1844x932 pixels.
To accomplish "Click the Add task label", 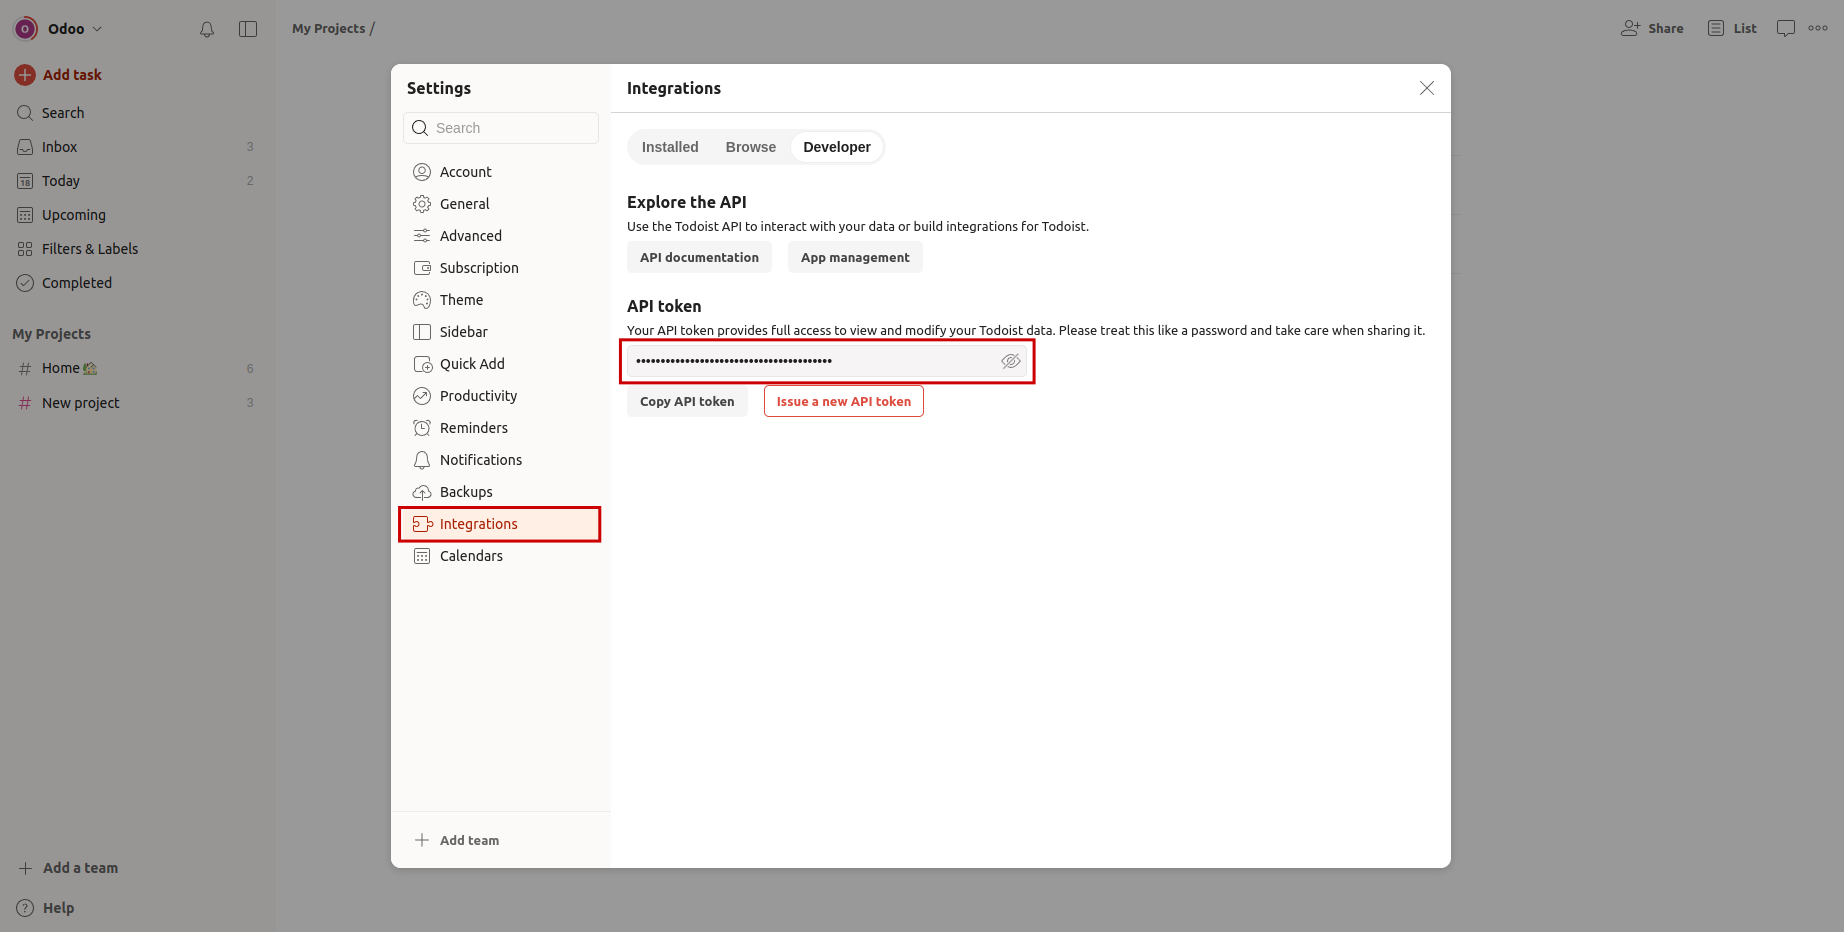I will point(72,75).
